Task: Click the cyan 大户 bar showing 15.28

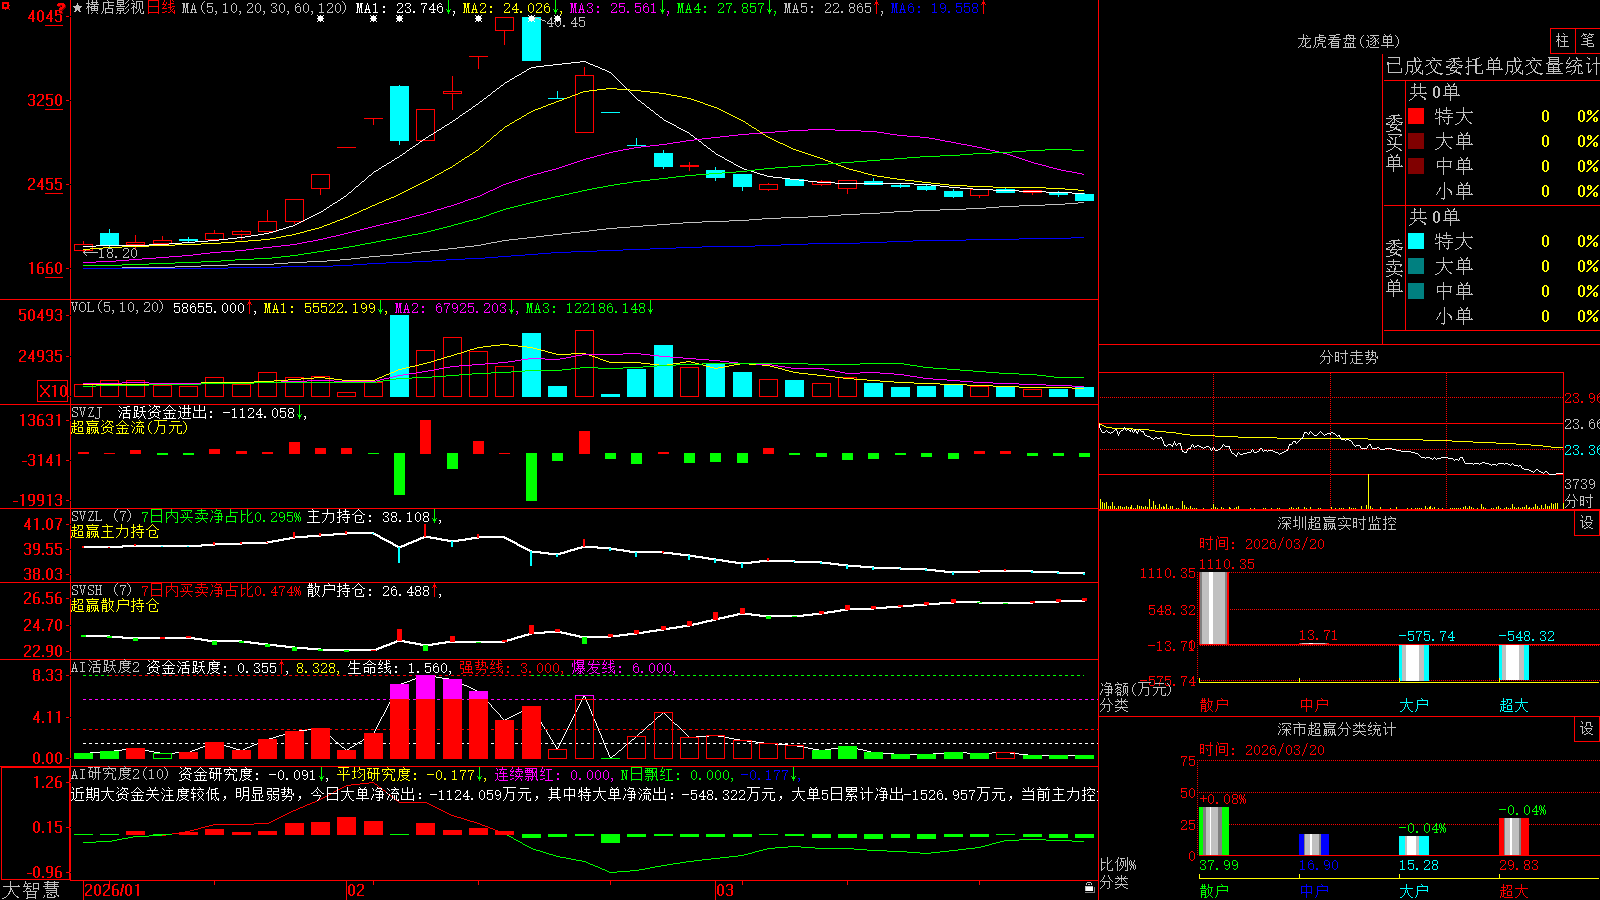Action: pos(1413,846)
